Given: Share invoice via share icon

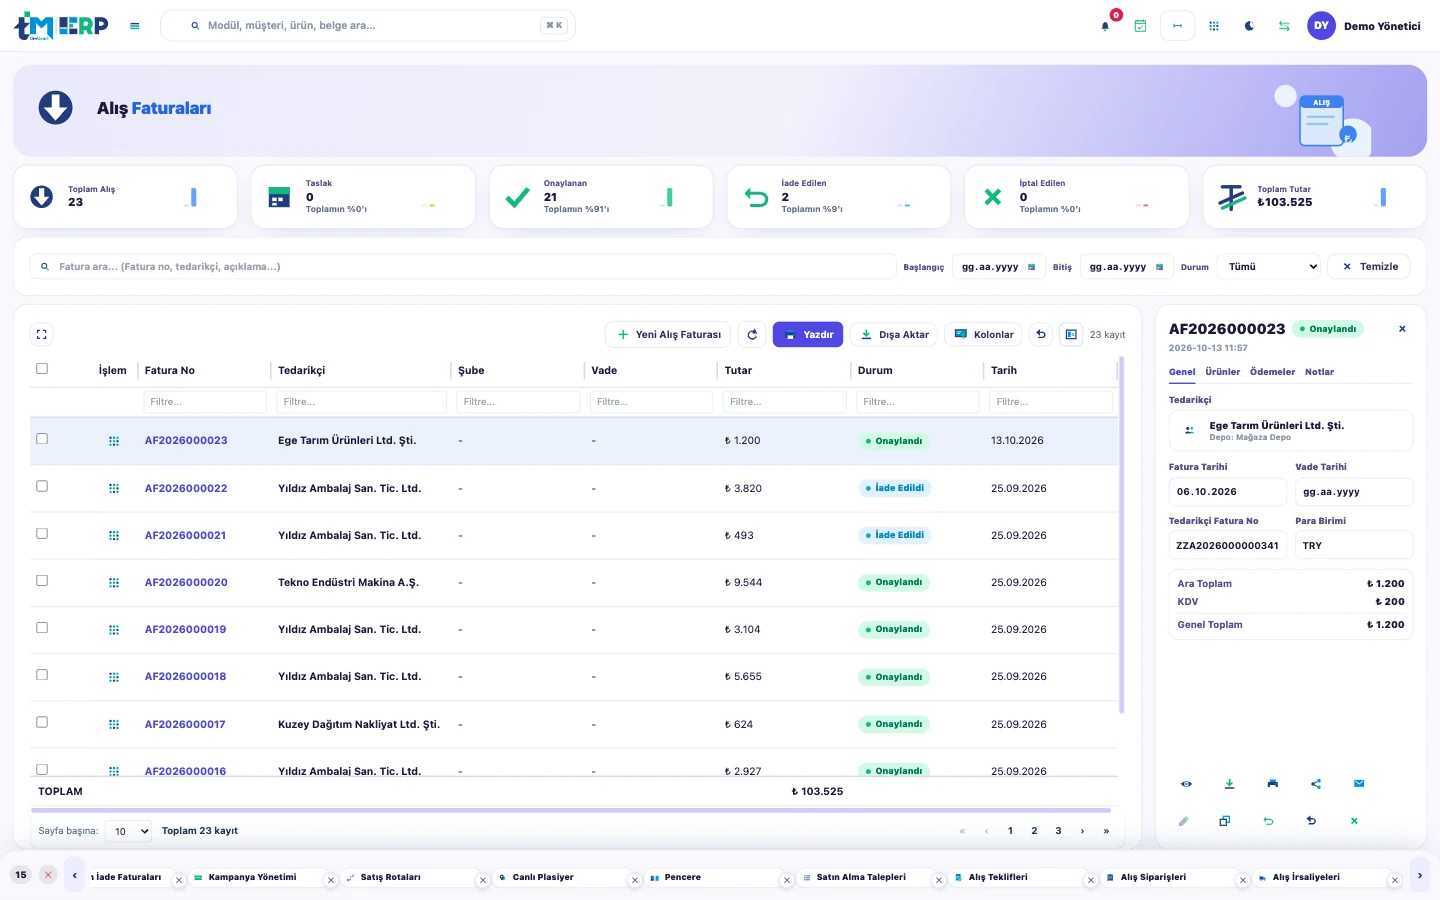Looking at the screenshot, I should coord(1316,784).
